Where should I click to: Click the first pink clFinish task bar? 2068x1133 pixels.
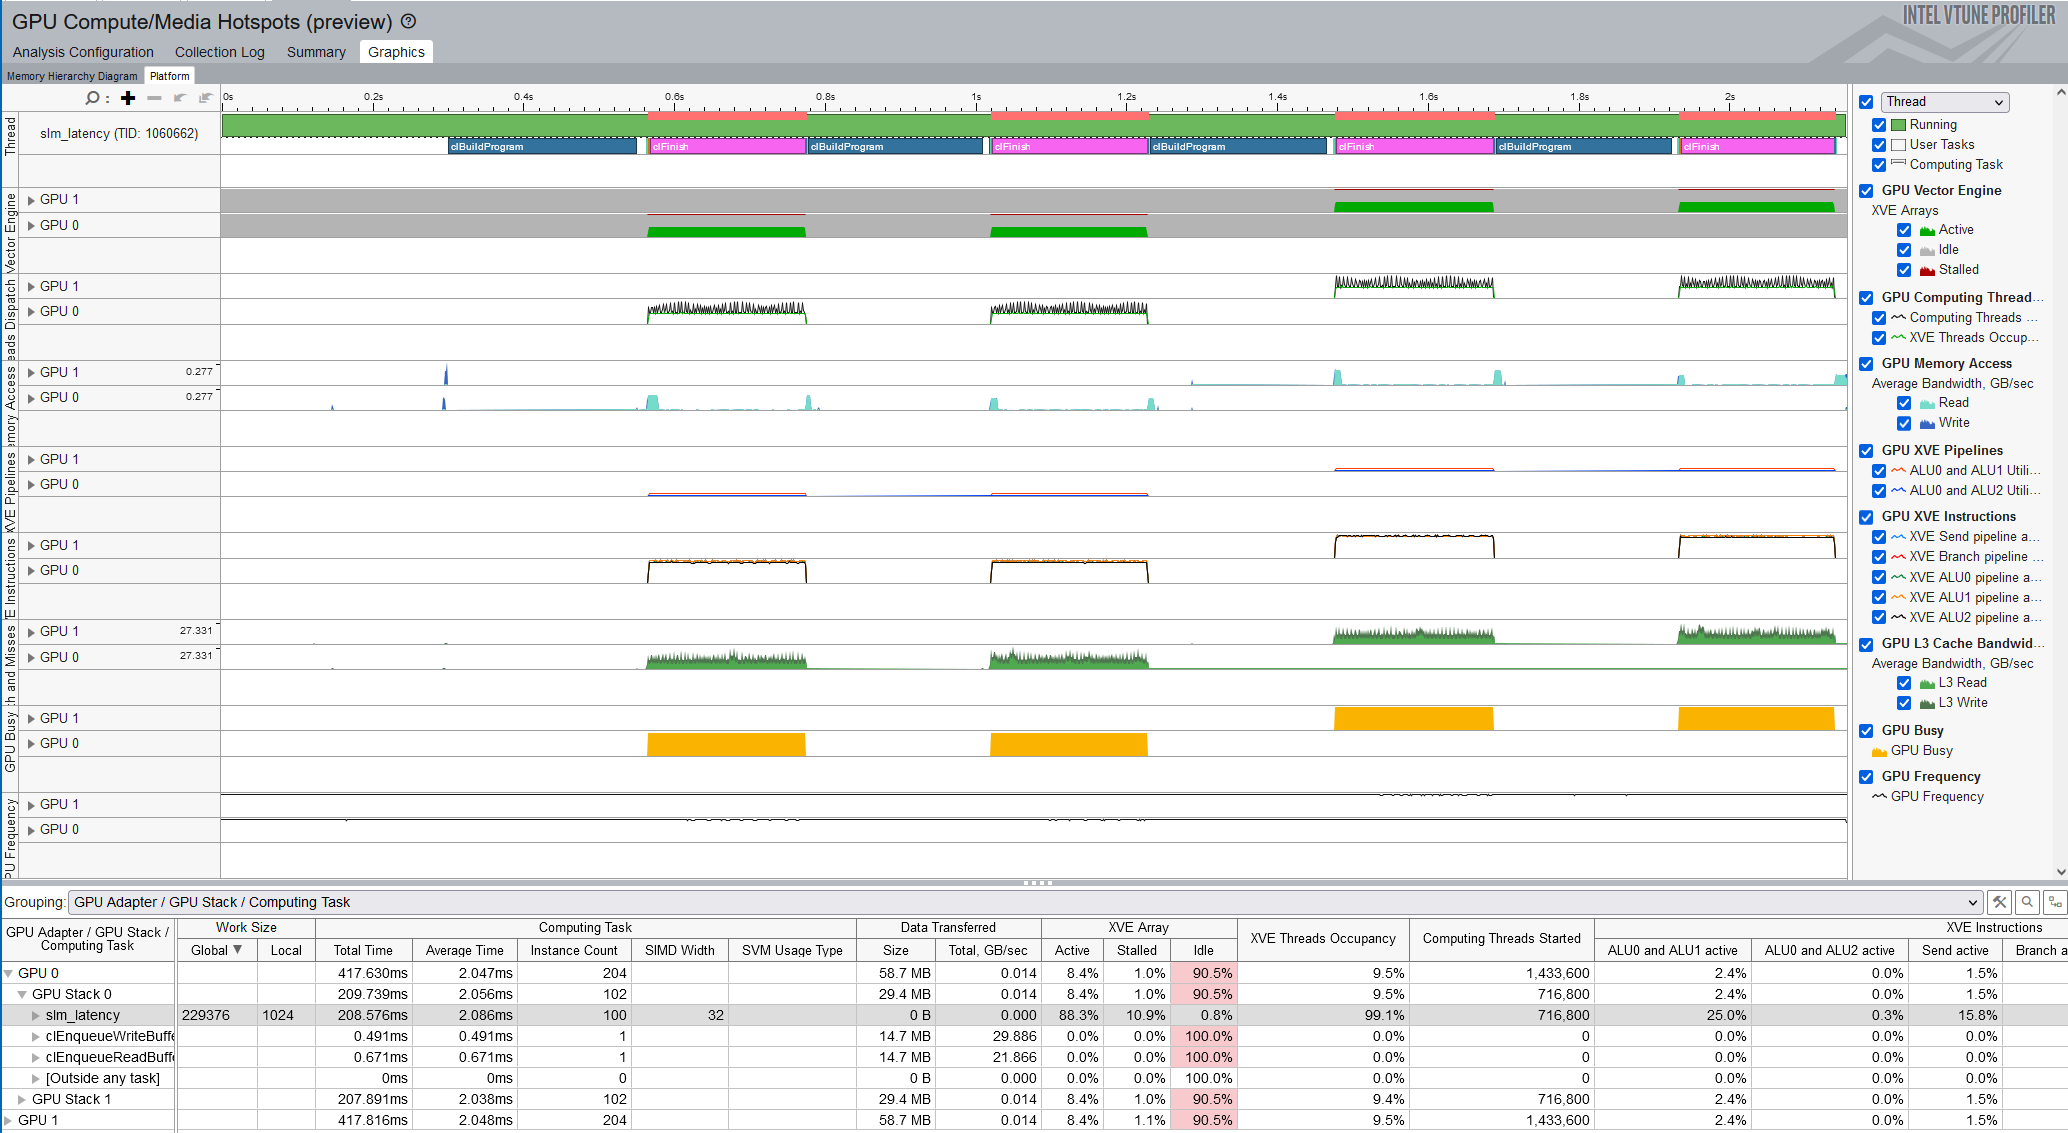727,146
